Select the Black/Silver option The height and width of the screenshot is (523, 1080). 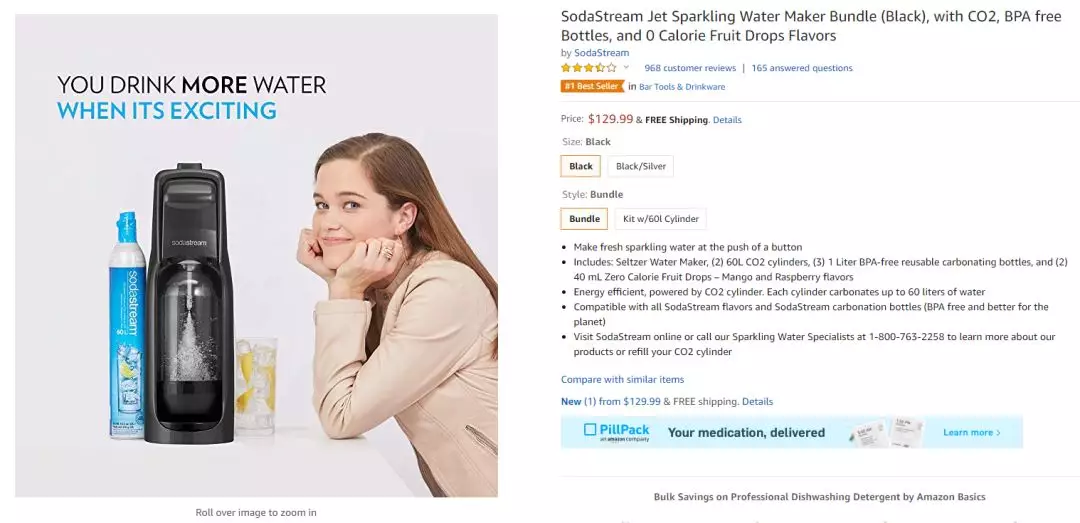(641, 166)
